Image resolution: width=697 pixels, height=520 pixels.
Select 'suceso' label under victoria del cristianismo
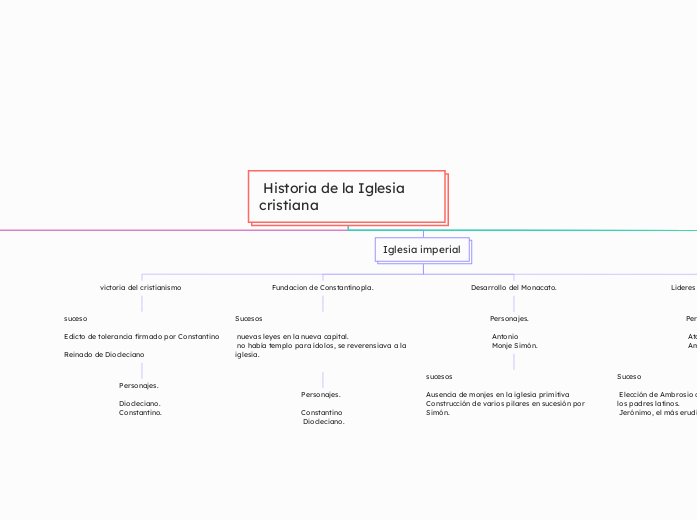pyautogui.click(x=76, y=319)
